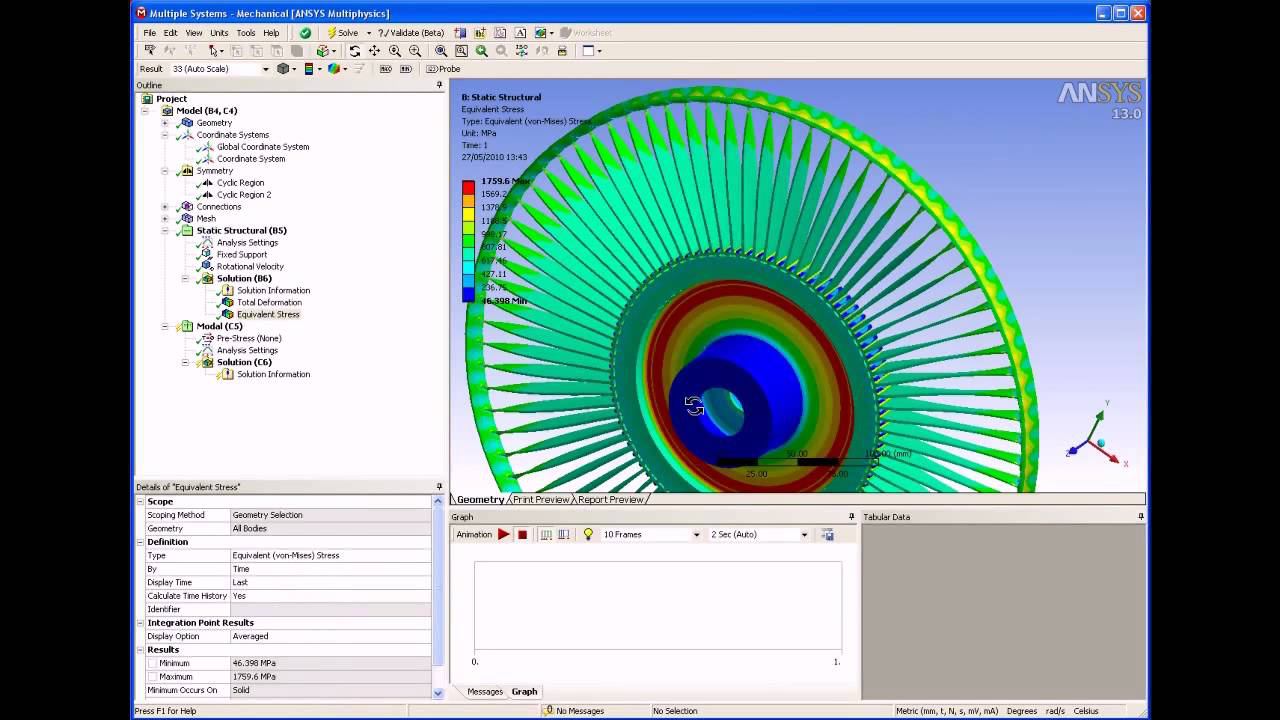Image resolution: width=1280 pixels, height=720 pixels.
Task: Select the pan view tool
Action: [x=374, y=51]
